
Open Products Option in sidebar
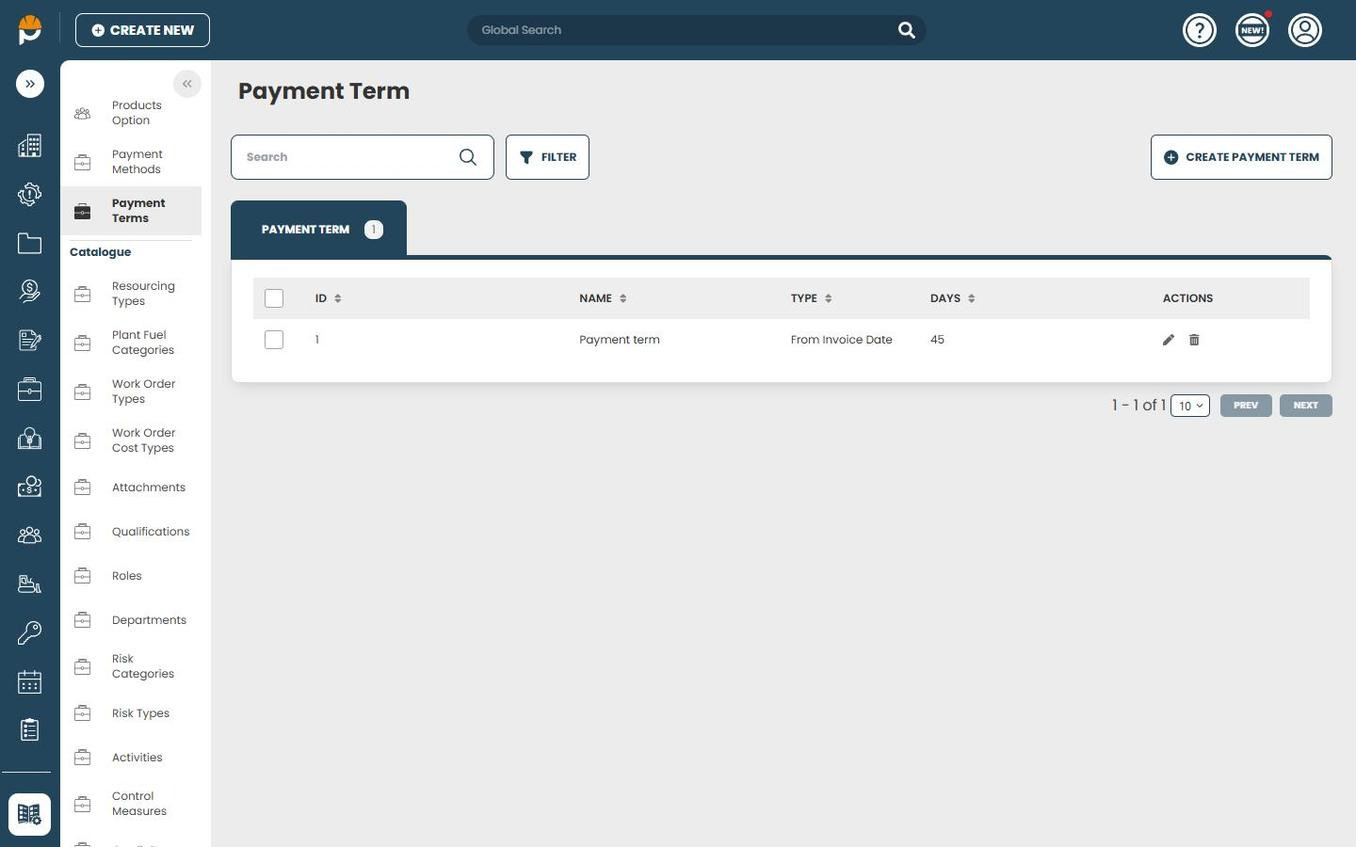131,113
